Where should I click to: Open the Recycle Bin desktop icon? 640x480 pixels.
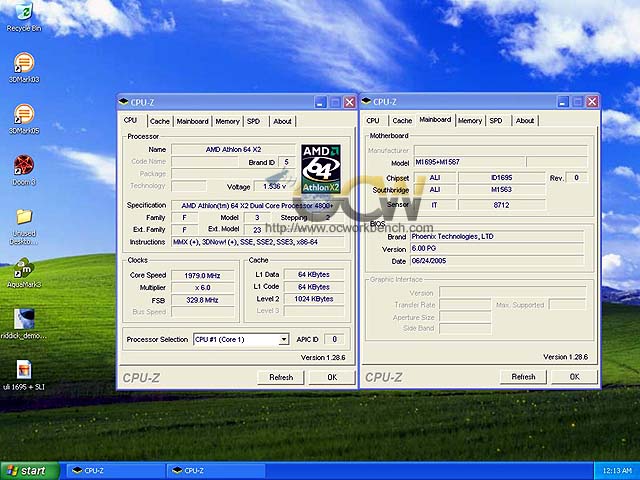[24, 16]
